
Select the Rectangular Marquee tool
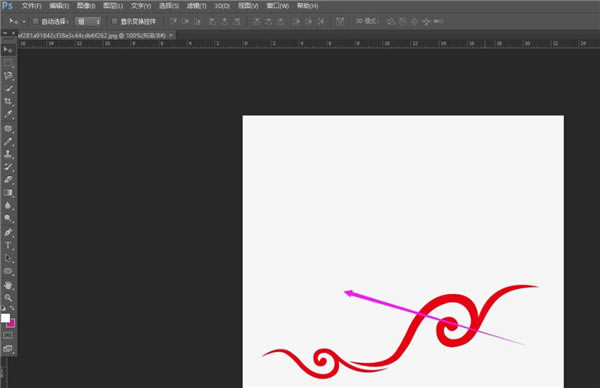point(8,63)
